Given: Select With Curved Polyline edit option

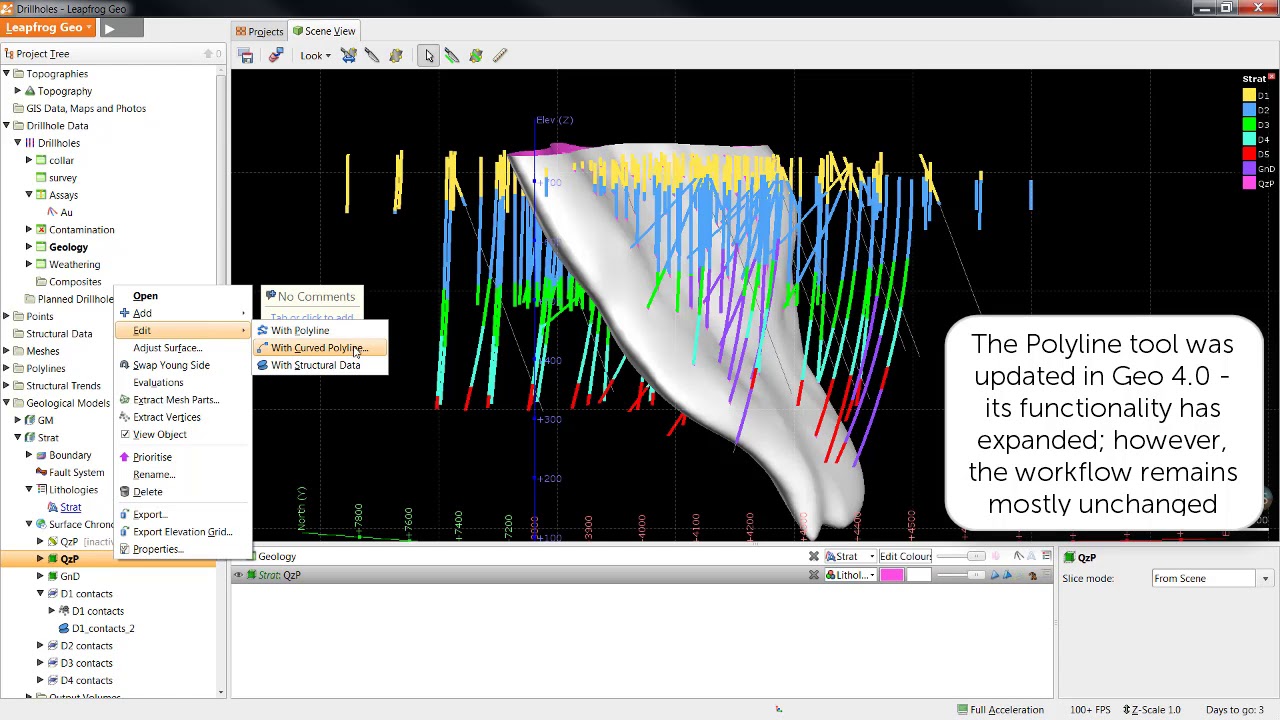Looking at the screenshot, I should [318, 348].
